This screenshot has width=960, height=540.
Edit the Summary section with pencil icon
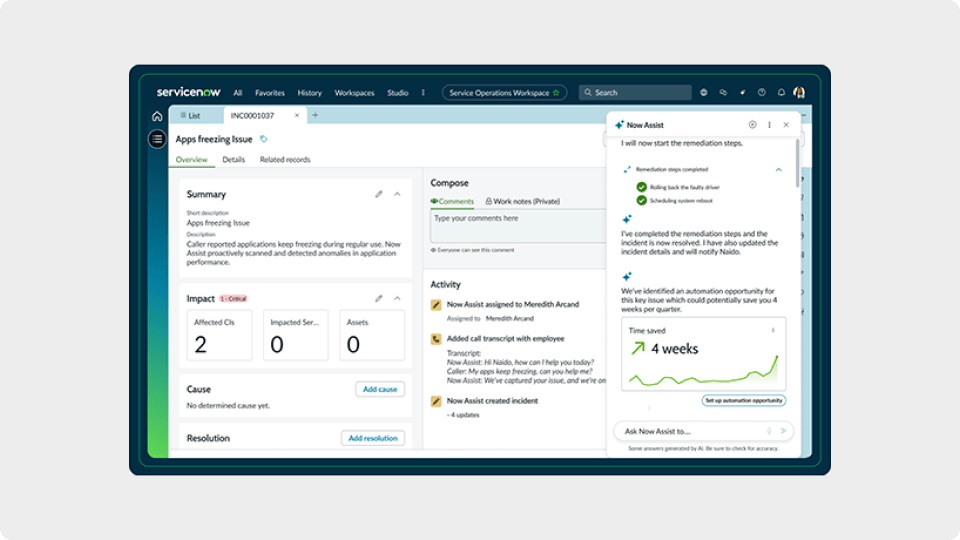click(x=379, y=194)
